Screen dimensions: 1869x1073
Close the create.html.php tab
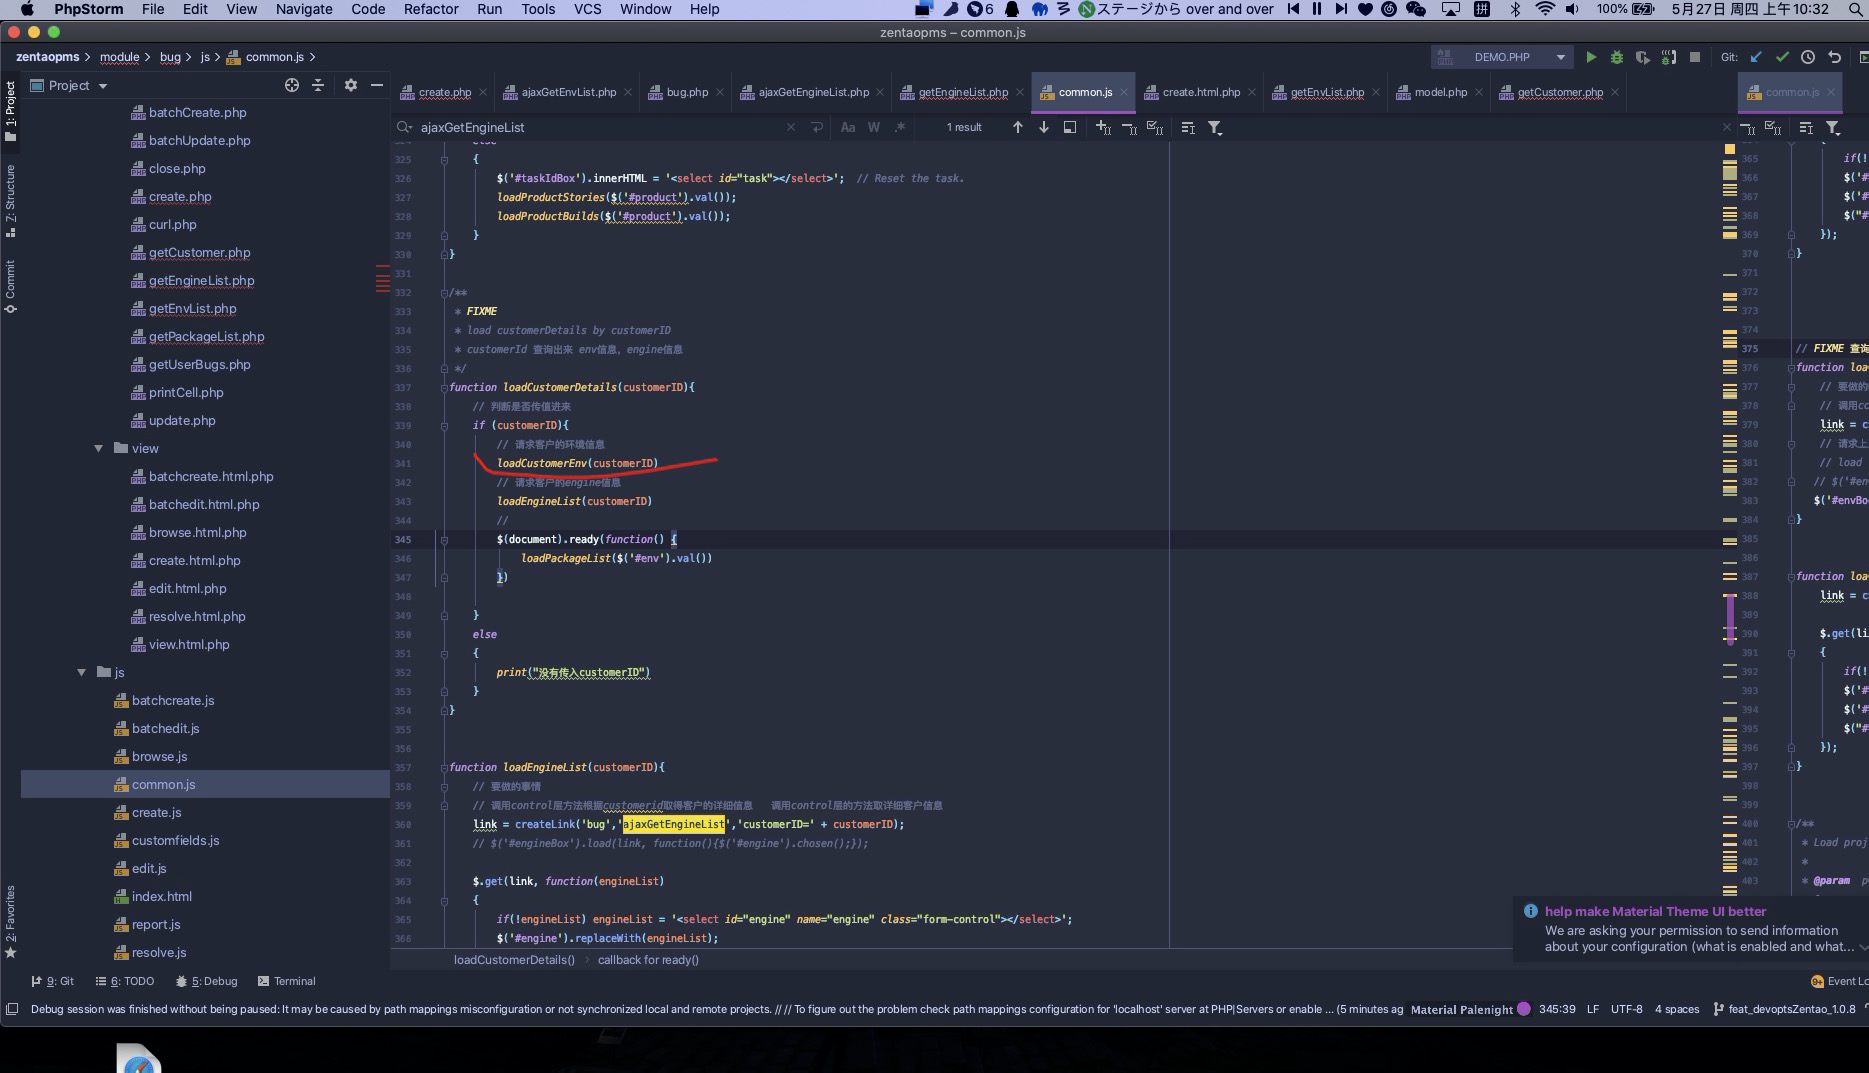[x=1251, y=92]
